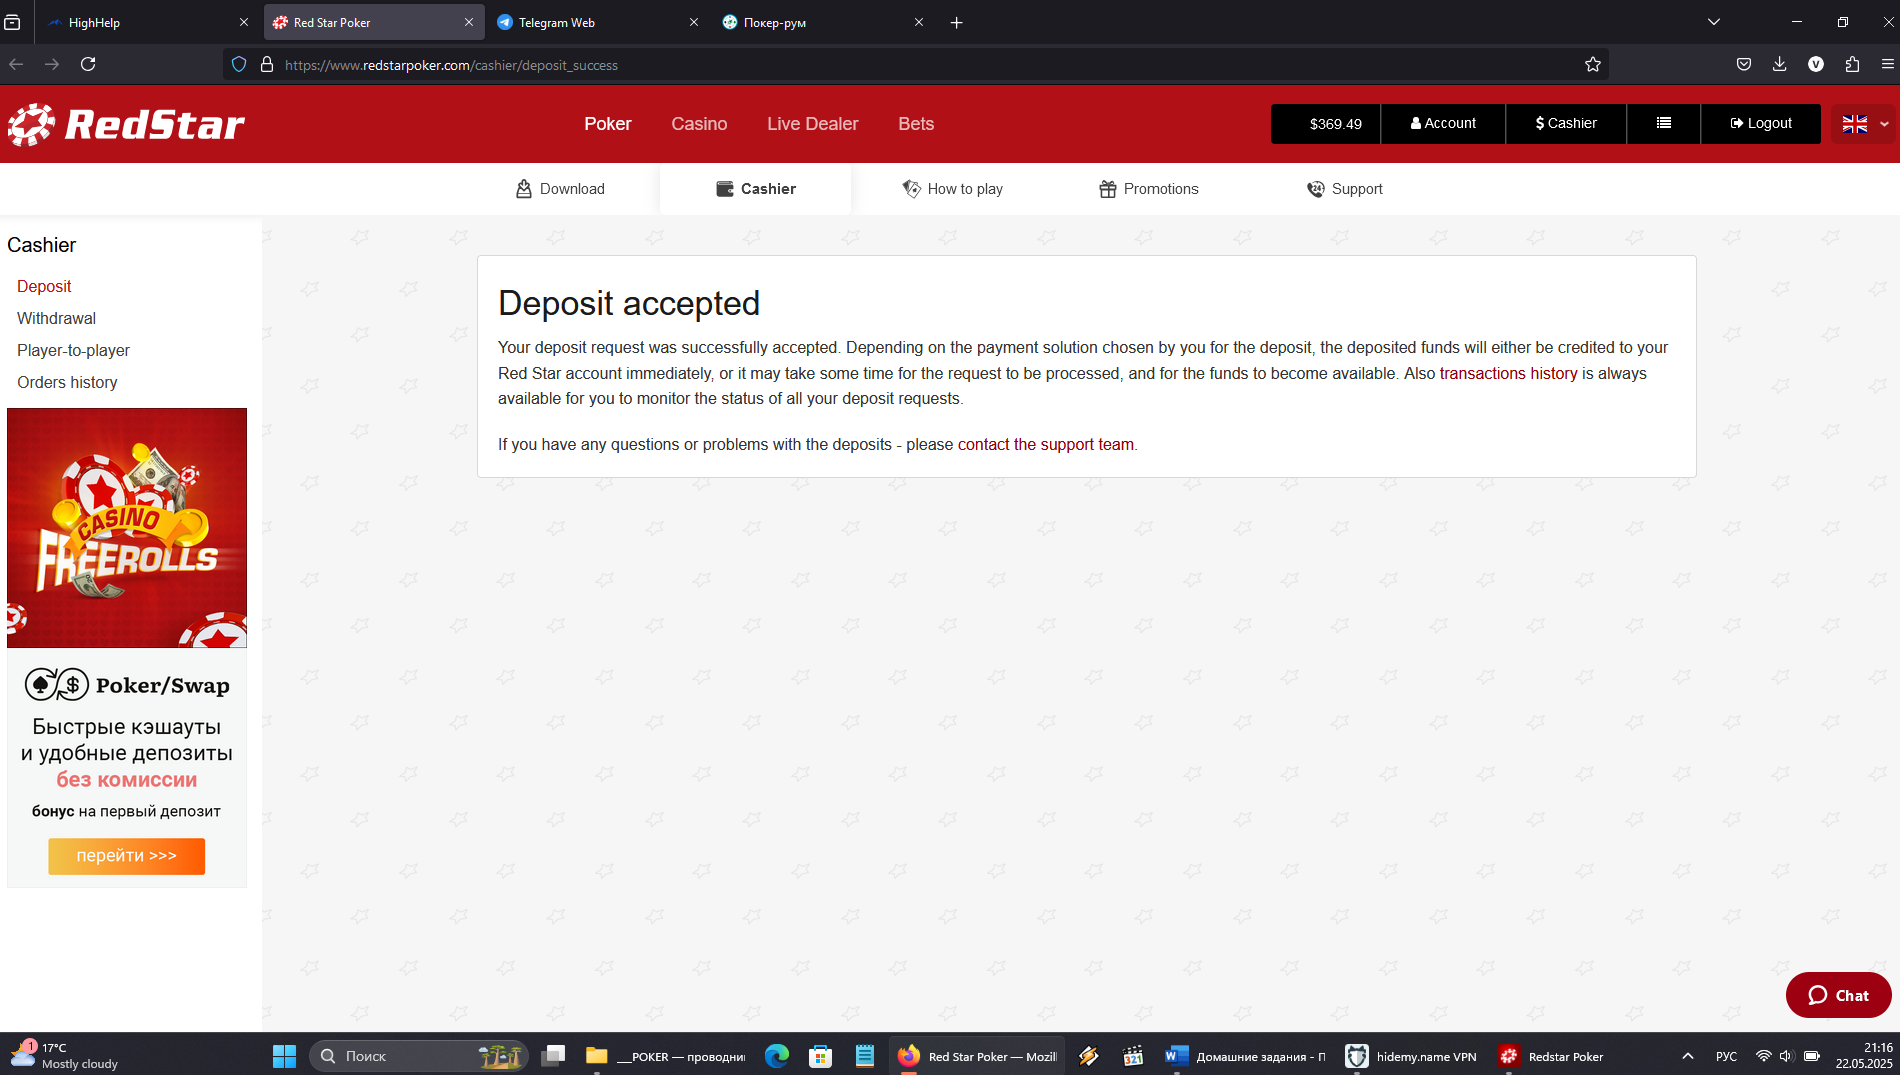Close the Red Star Poker tab
Screen dimensions: 1900x1075
tap(469, 22)
